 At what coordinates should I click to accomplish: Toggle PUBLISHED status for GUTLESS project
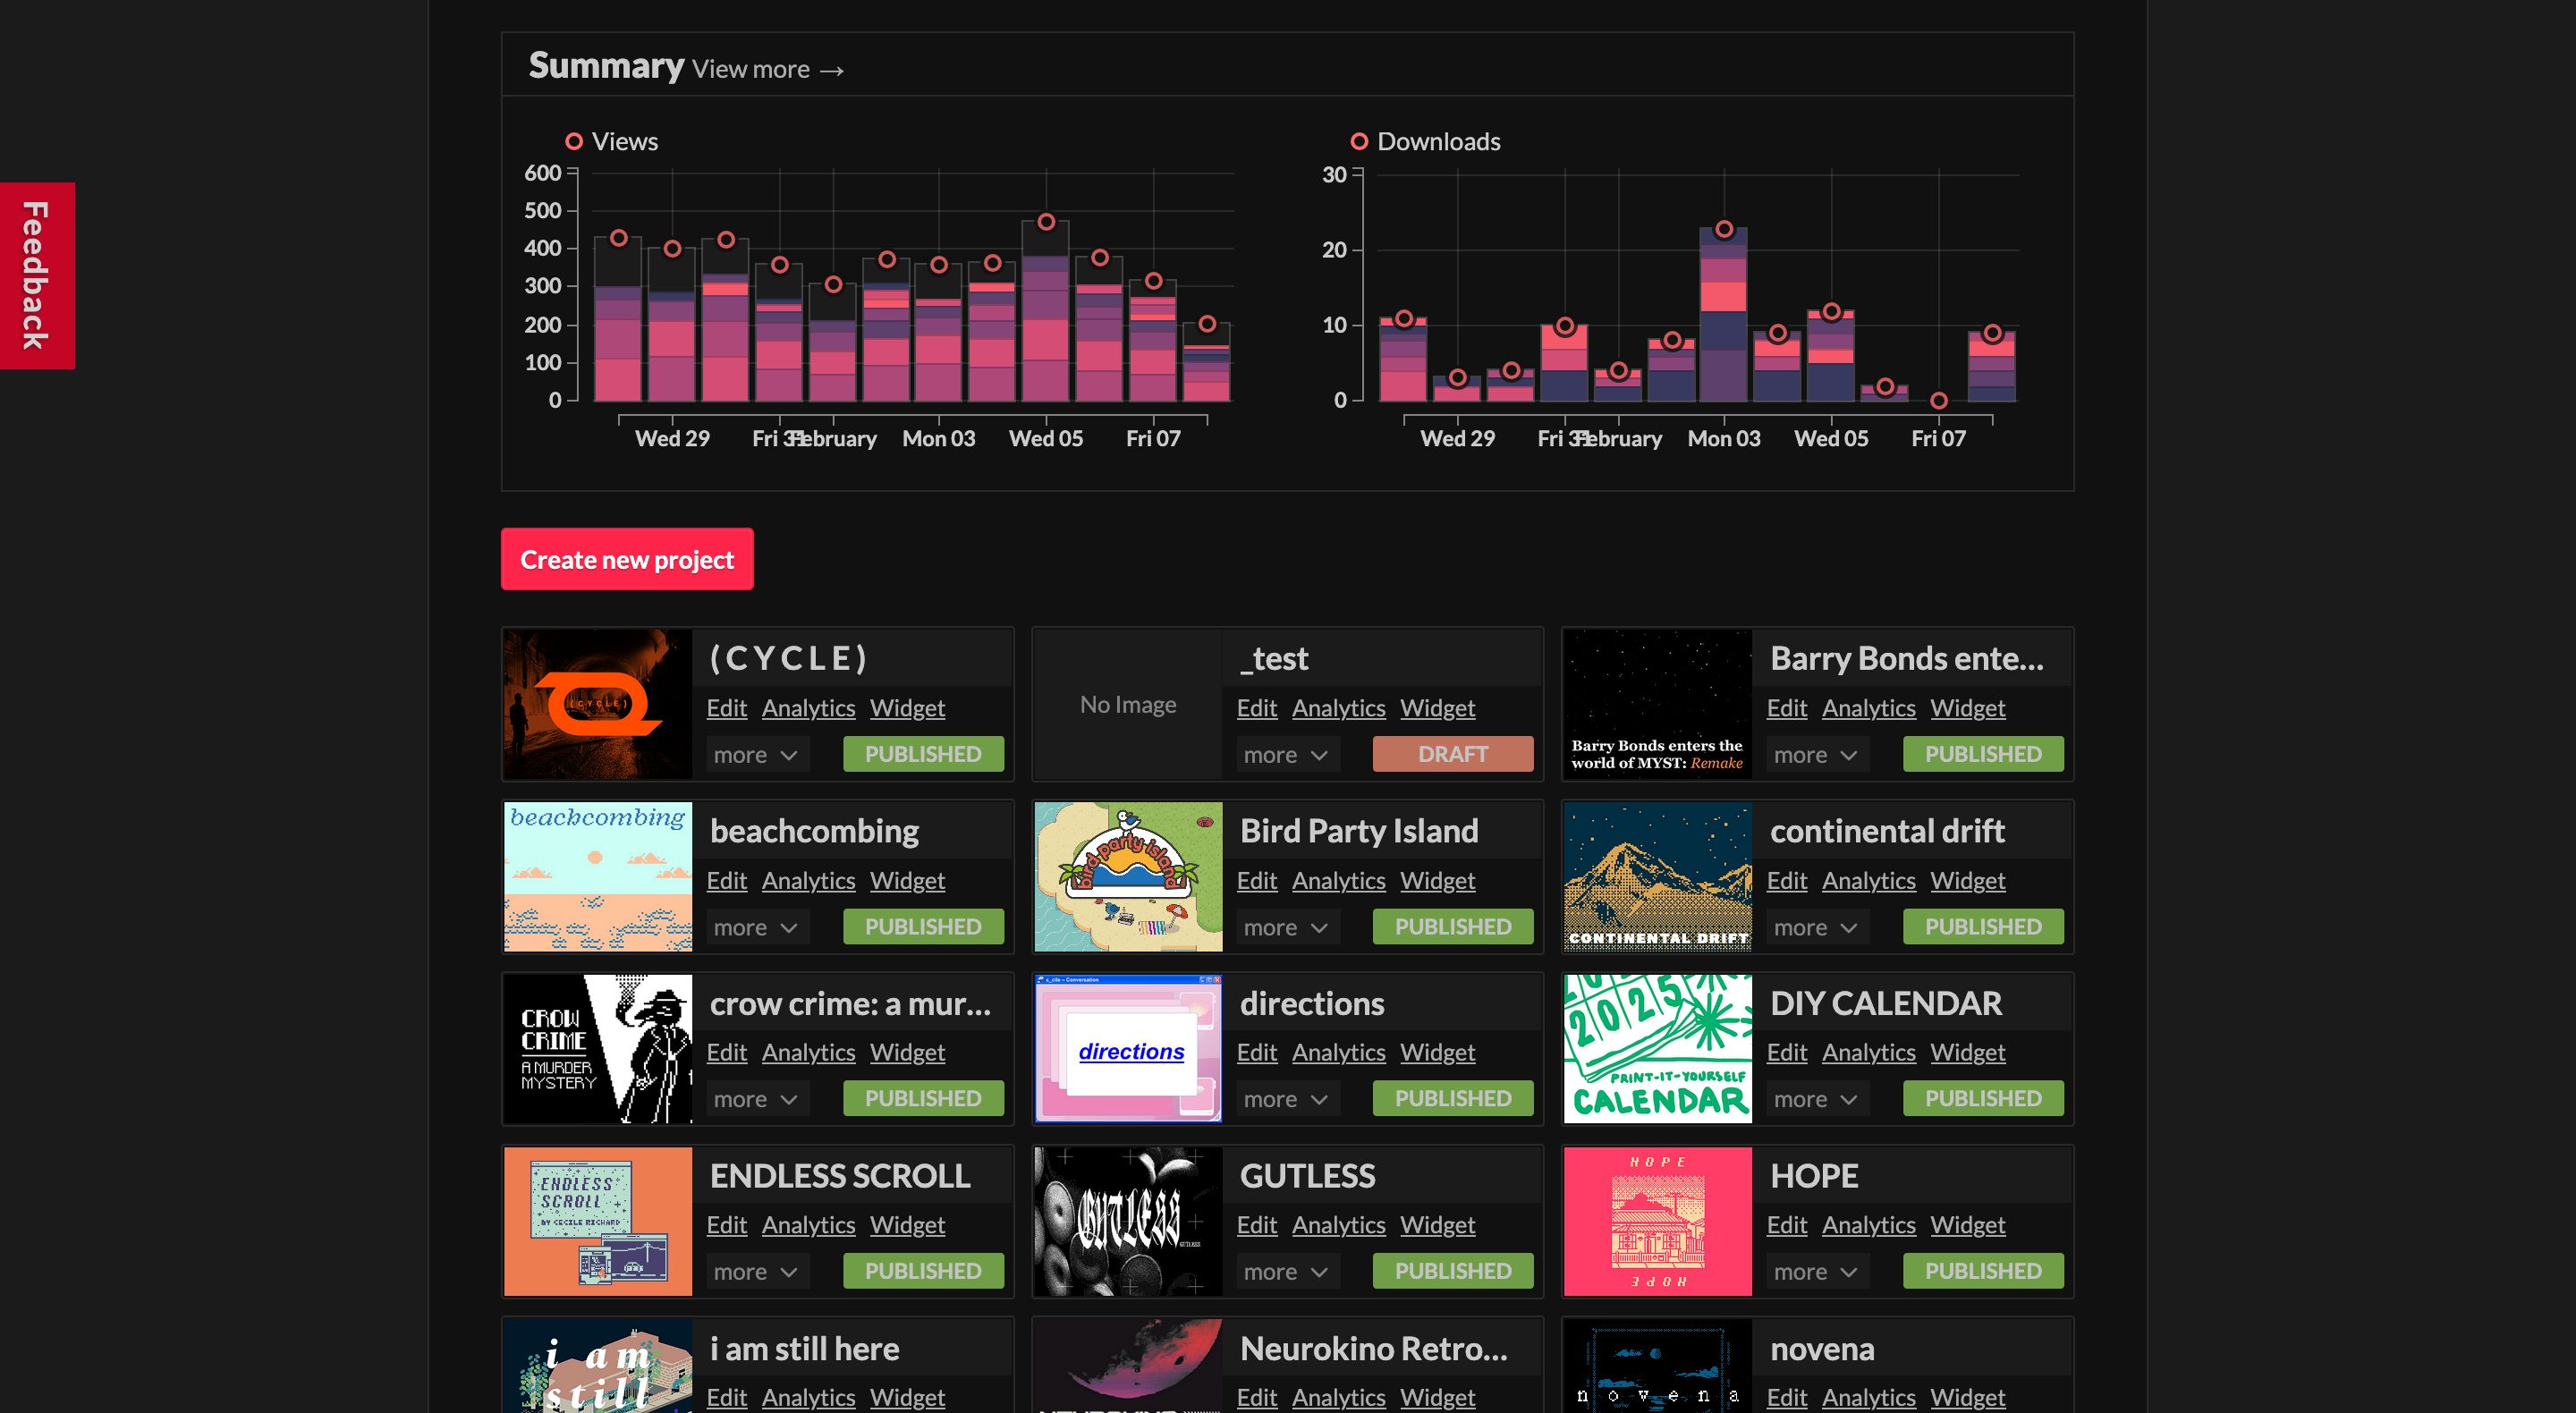point(1453,1270)
